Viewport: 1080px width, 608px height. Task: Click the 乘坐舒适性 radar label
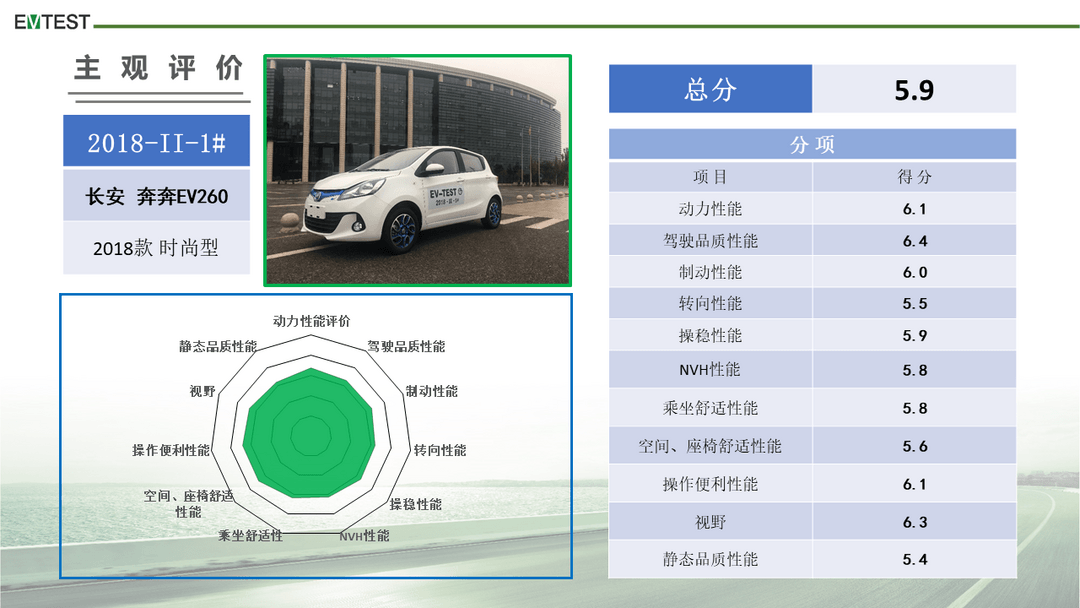tap(250, 536)
